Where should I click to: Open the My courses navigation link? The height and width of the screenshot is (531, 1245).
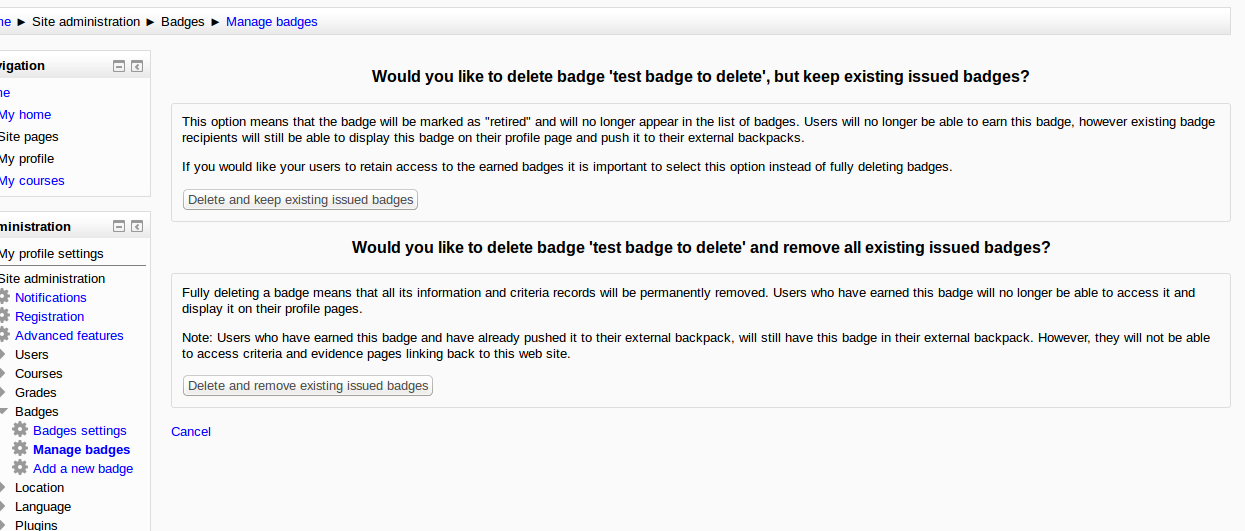(x=32, y=181)
